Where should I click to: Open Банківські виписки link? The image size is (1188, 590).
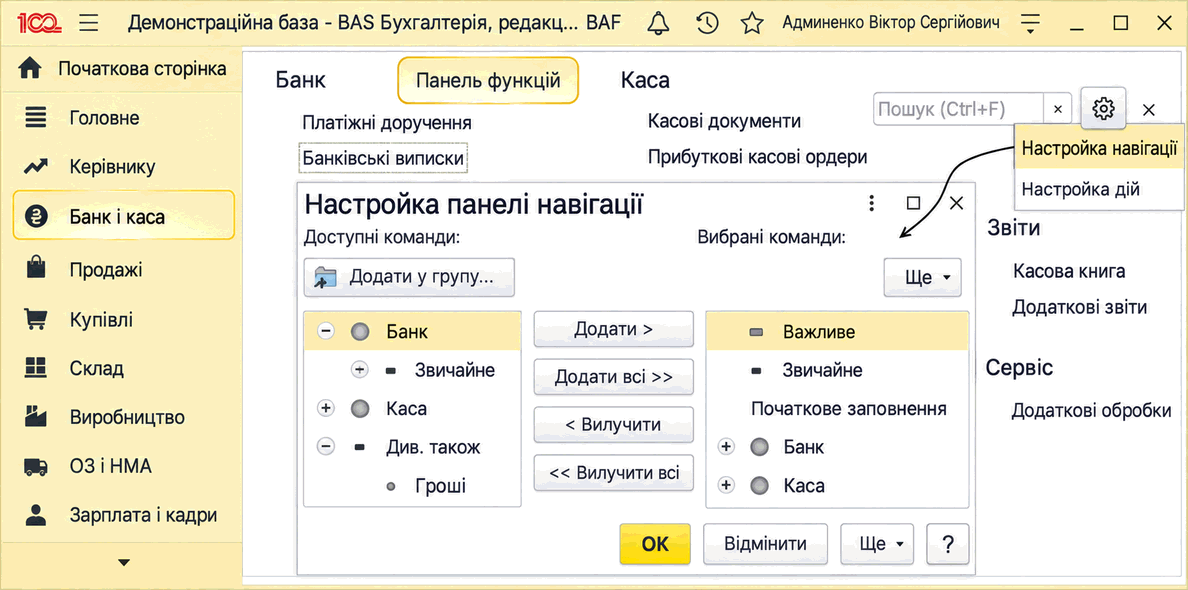pos(383,158)
